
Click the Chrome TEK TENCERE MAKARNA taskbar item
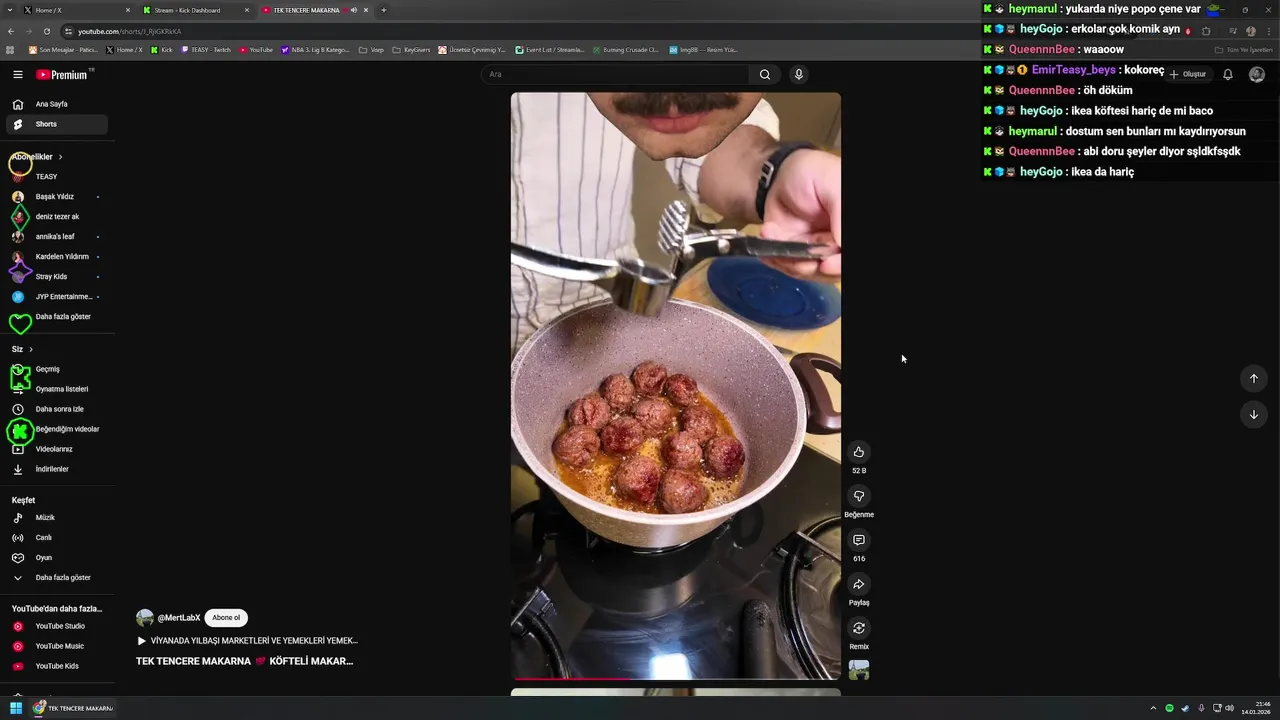pyautogui.click(x=74, y=708)
